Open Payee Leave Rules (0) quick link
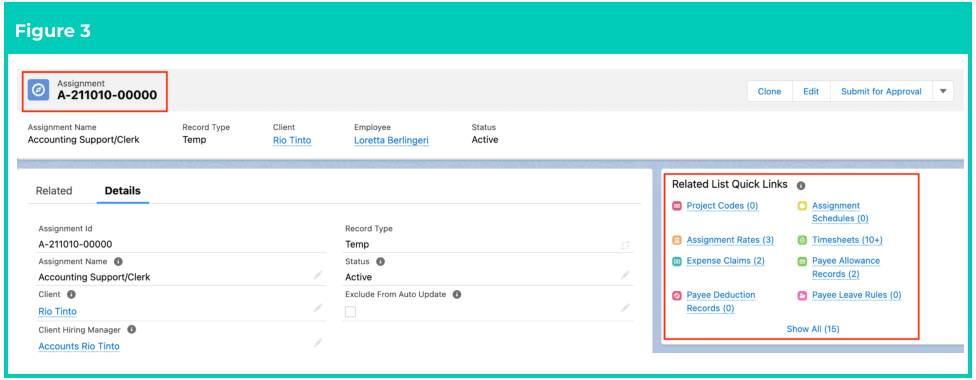976x380 pixels. coord(857,295)
